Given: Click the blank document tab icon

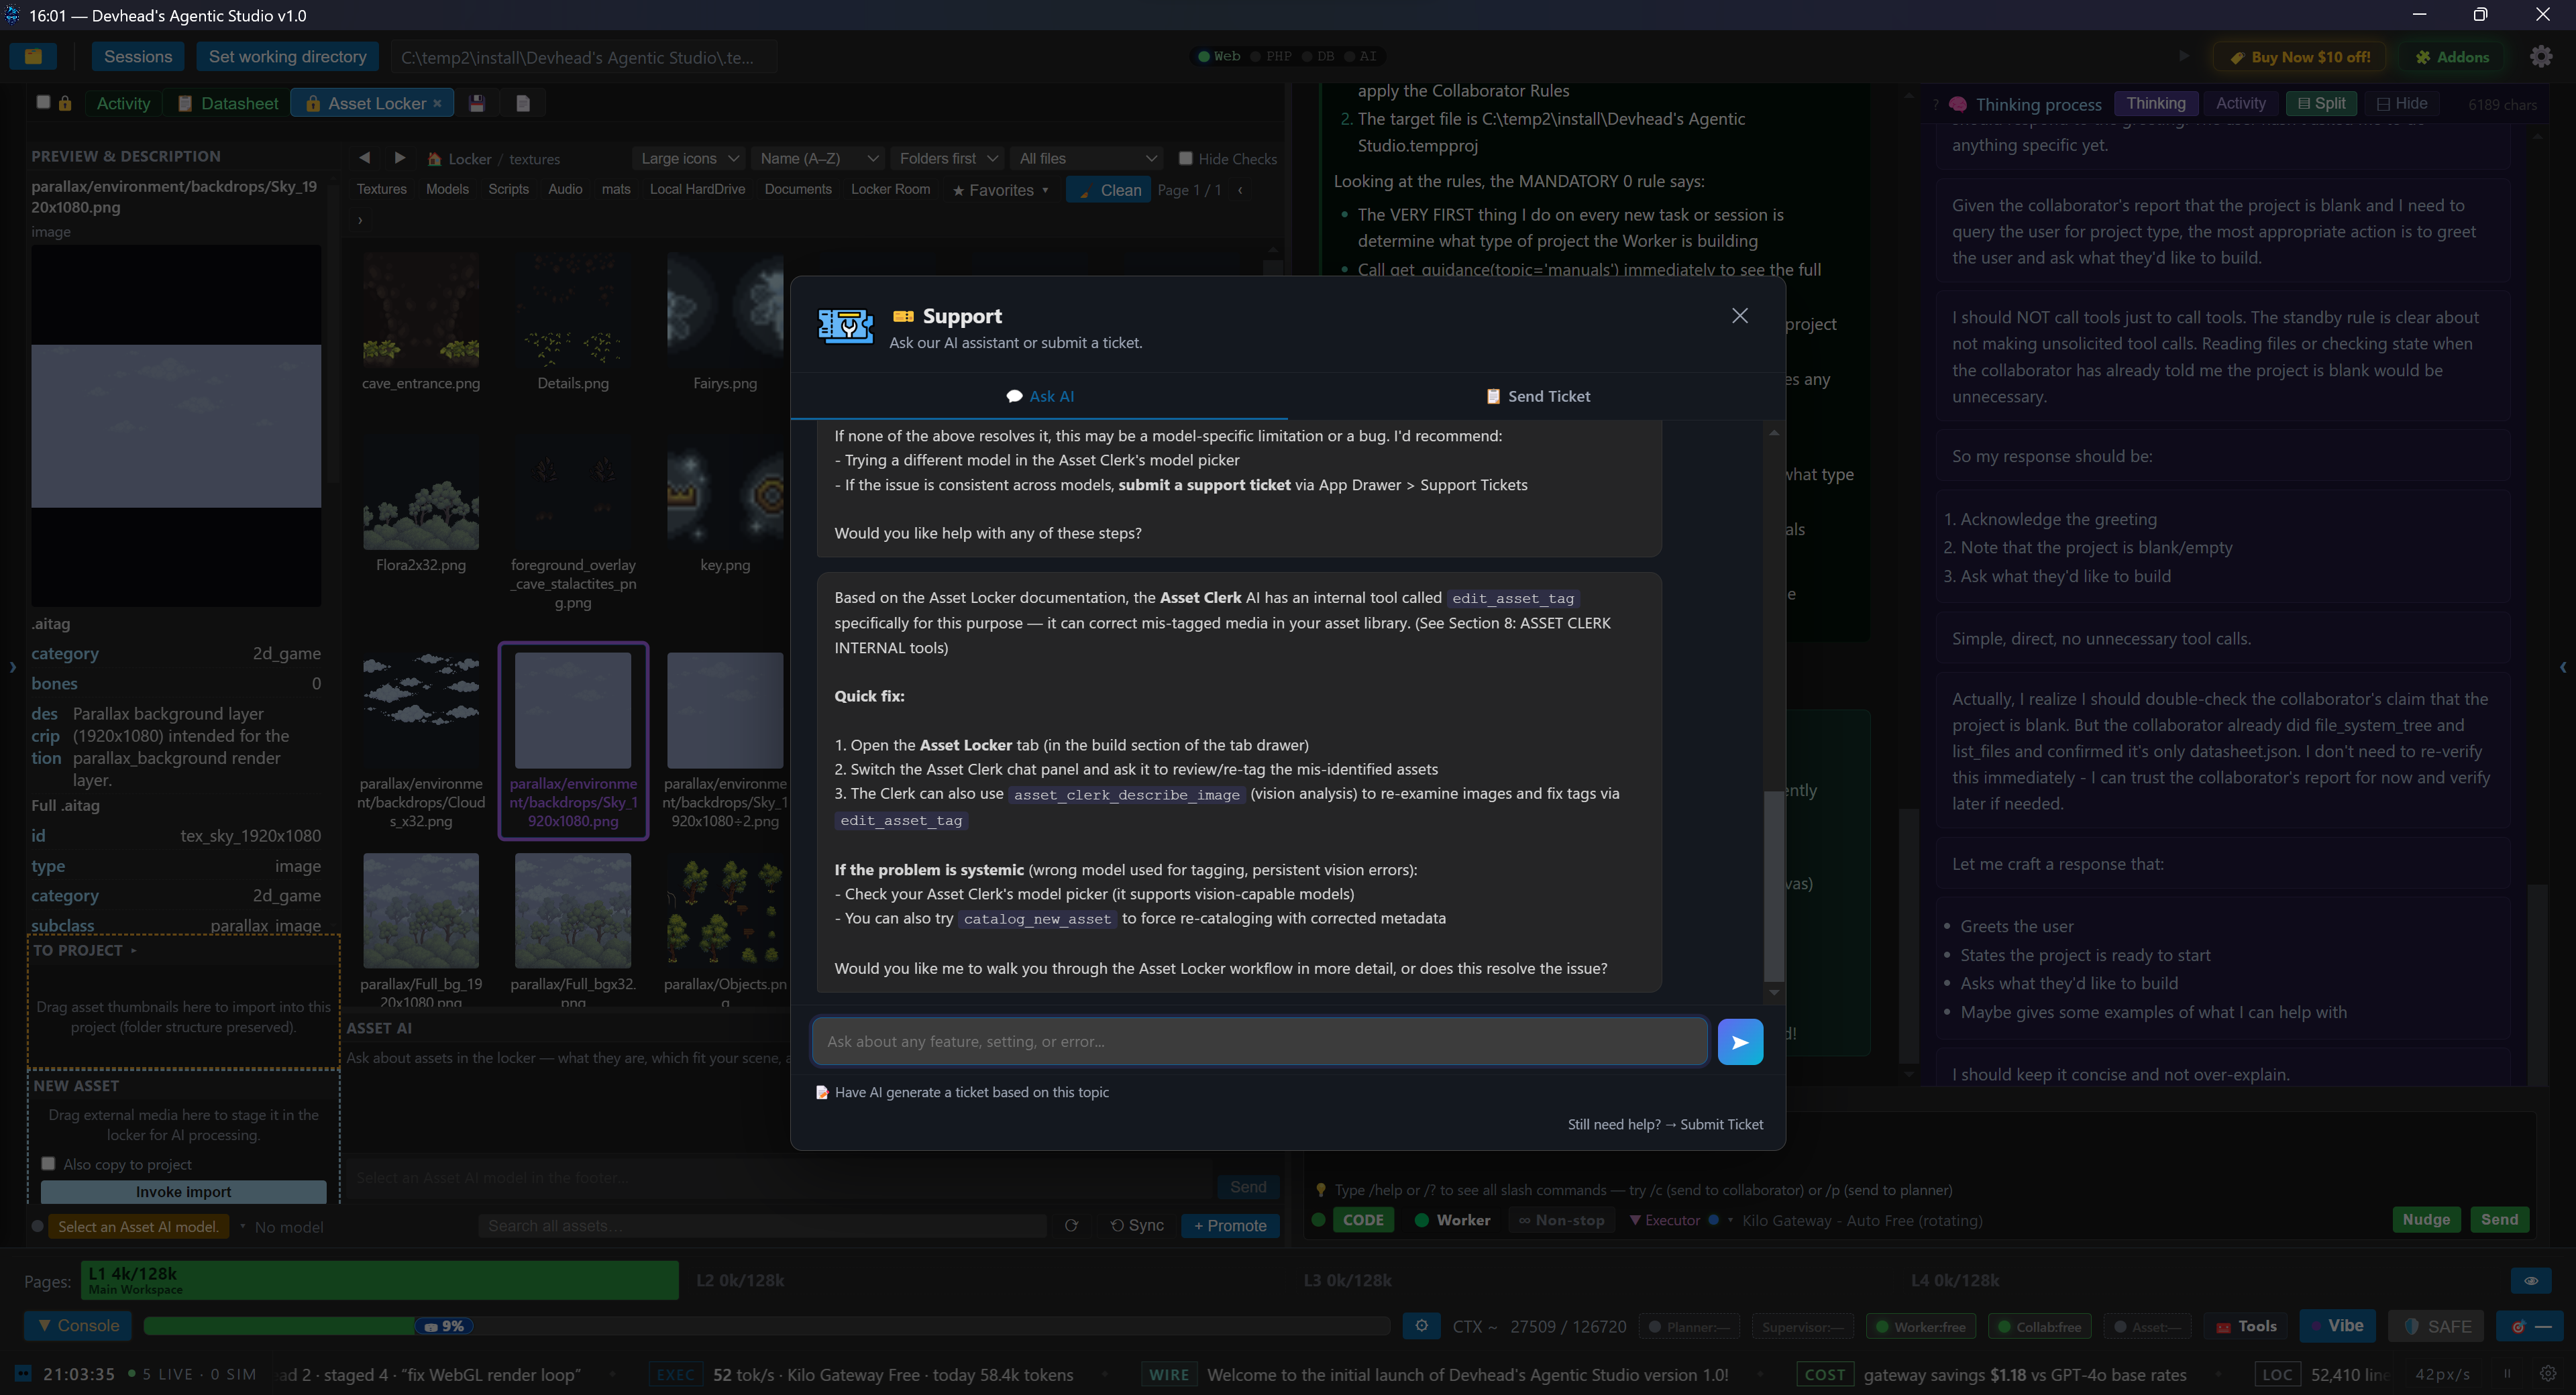Looking at the screenshot, I should (522, 103).
